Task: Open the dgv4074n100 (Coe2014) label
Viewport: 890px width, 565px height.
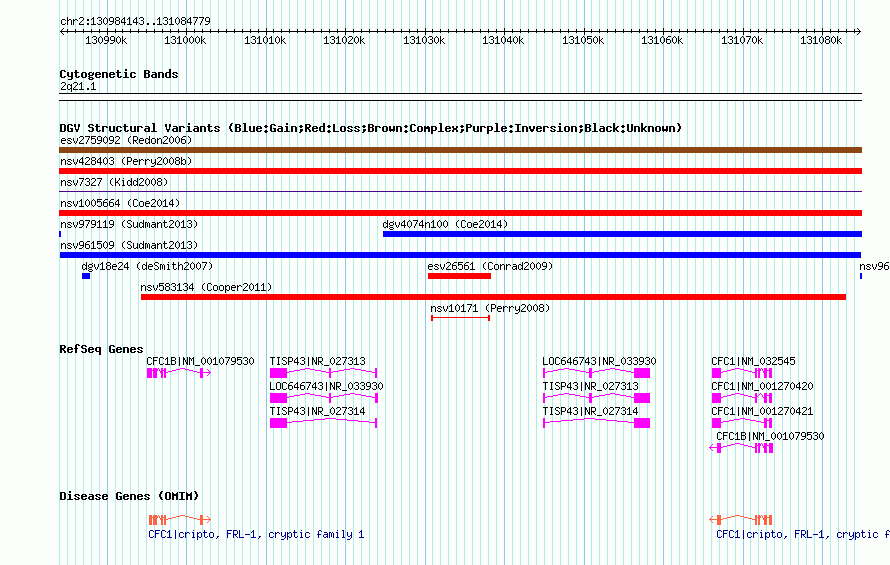Action: coord(445,224)
